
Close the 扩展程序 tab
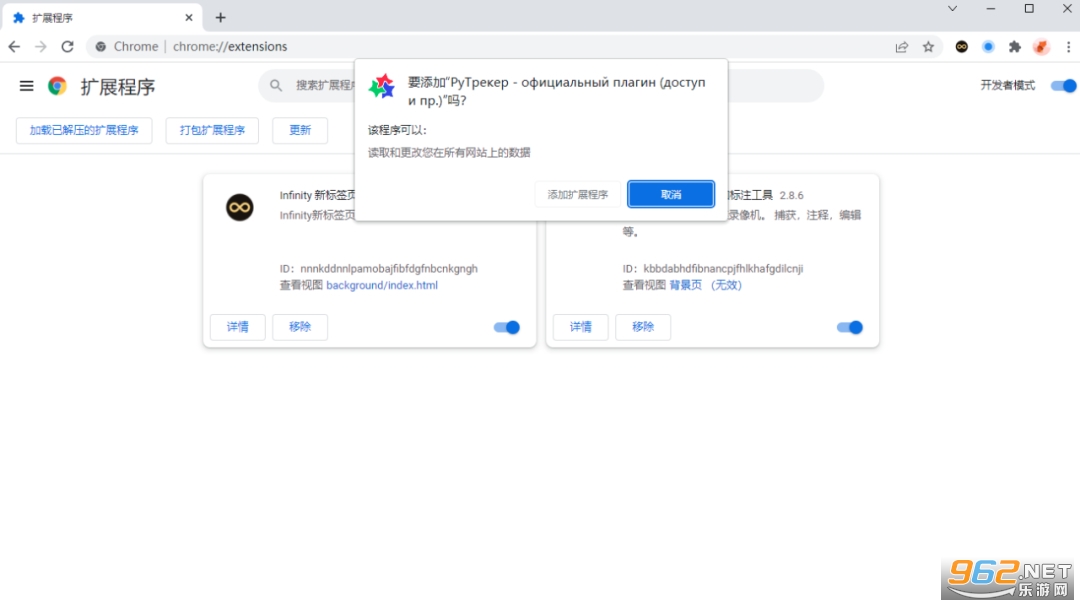pyautogui.click(x=189, y=18)
